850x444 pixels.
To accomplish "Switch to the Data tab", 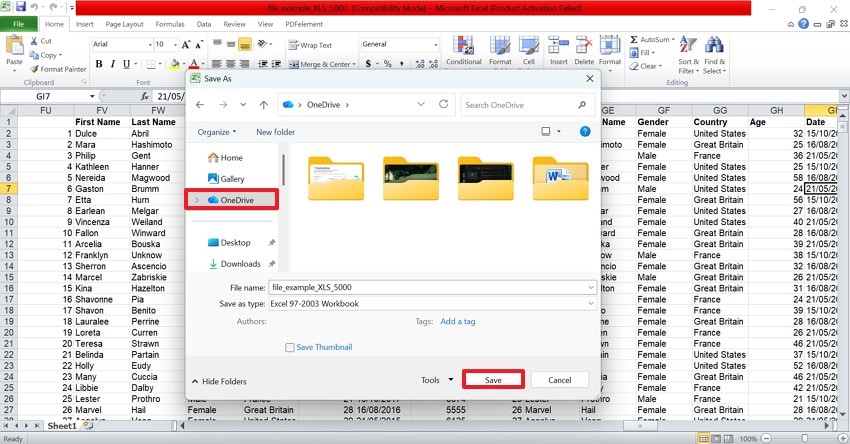I will click(204, 24).
